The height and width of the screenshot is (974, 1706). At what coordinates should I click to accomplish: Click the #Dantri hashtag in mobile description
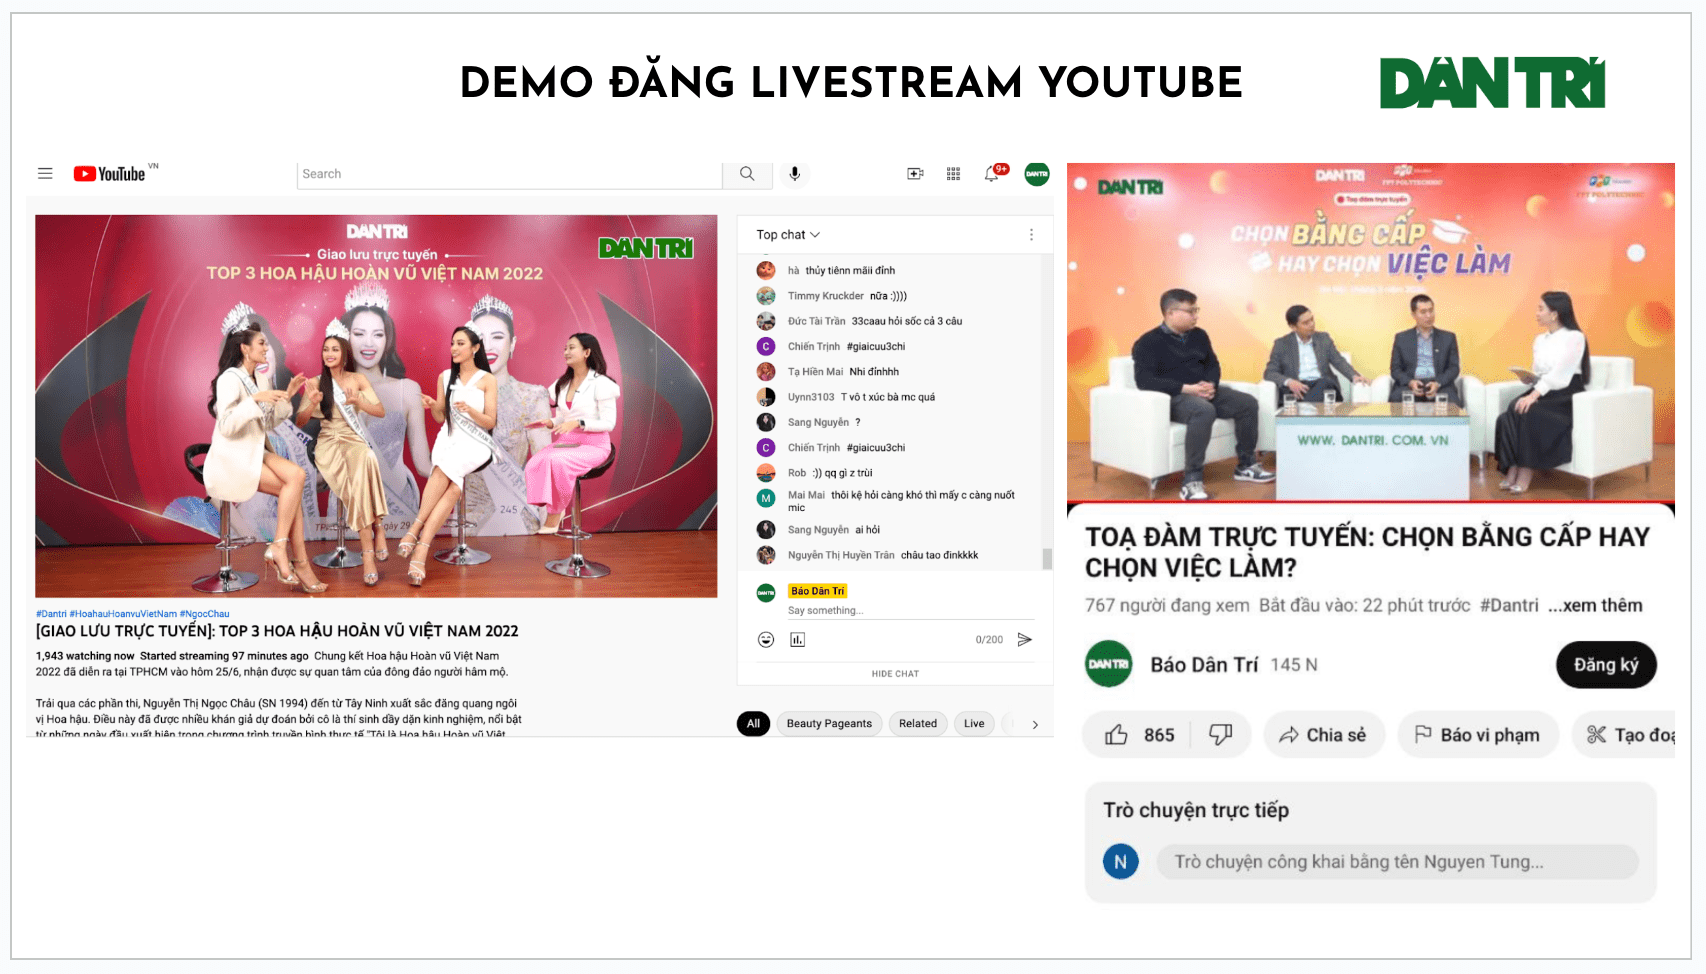(x=1509, y=605)
